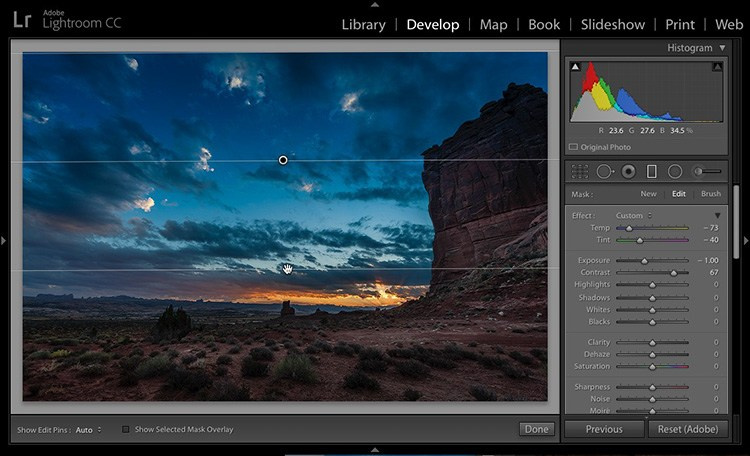This screenshot has width=750, height=456.
Task: Select the Crop Overlay tool
Action: 579,172
